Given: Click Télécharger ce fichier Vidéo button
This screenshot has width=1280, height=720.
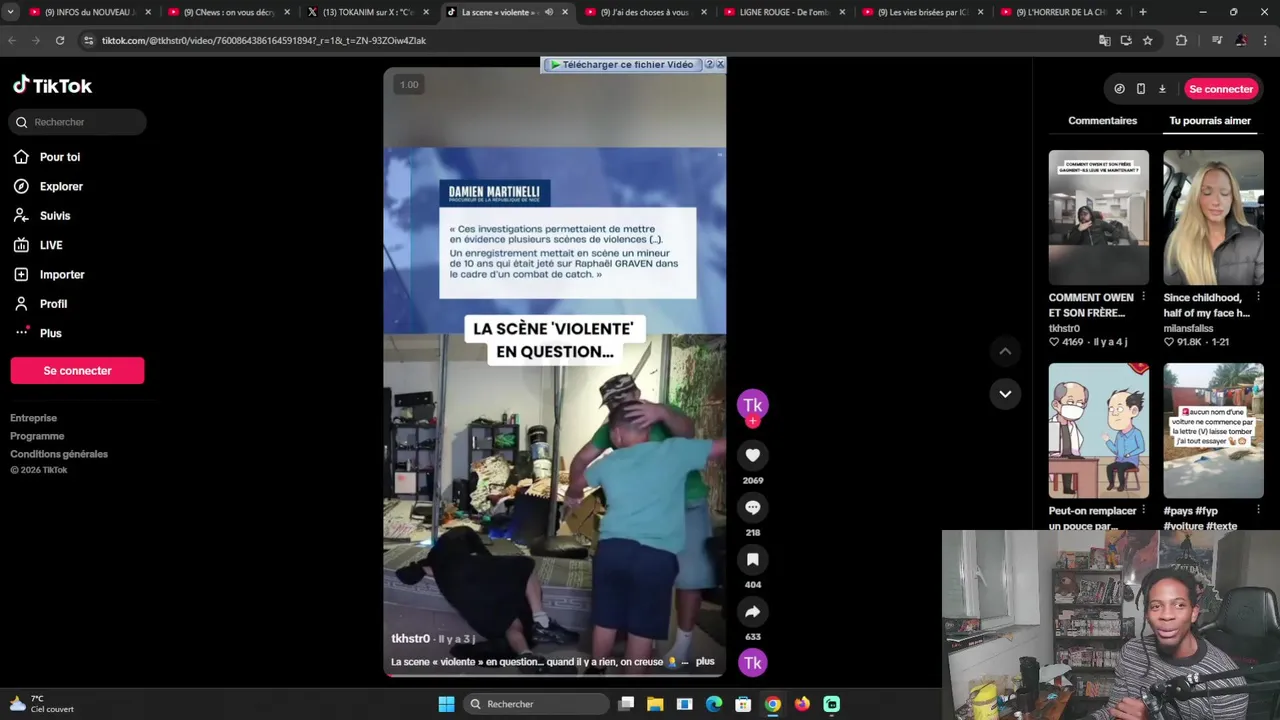Looking at the screenshot, I should (622, 64).
